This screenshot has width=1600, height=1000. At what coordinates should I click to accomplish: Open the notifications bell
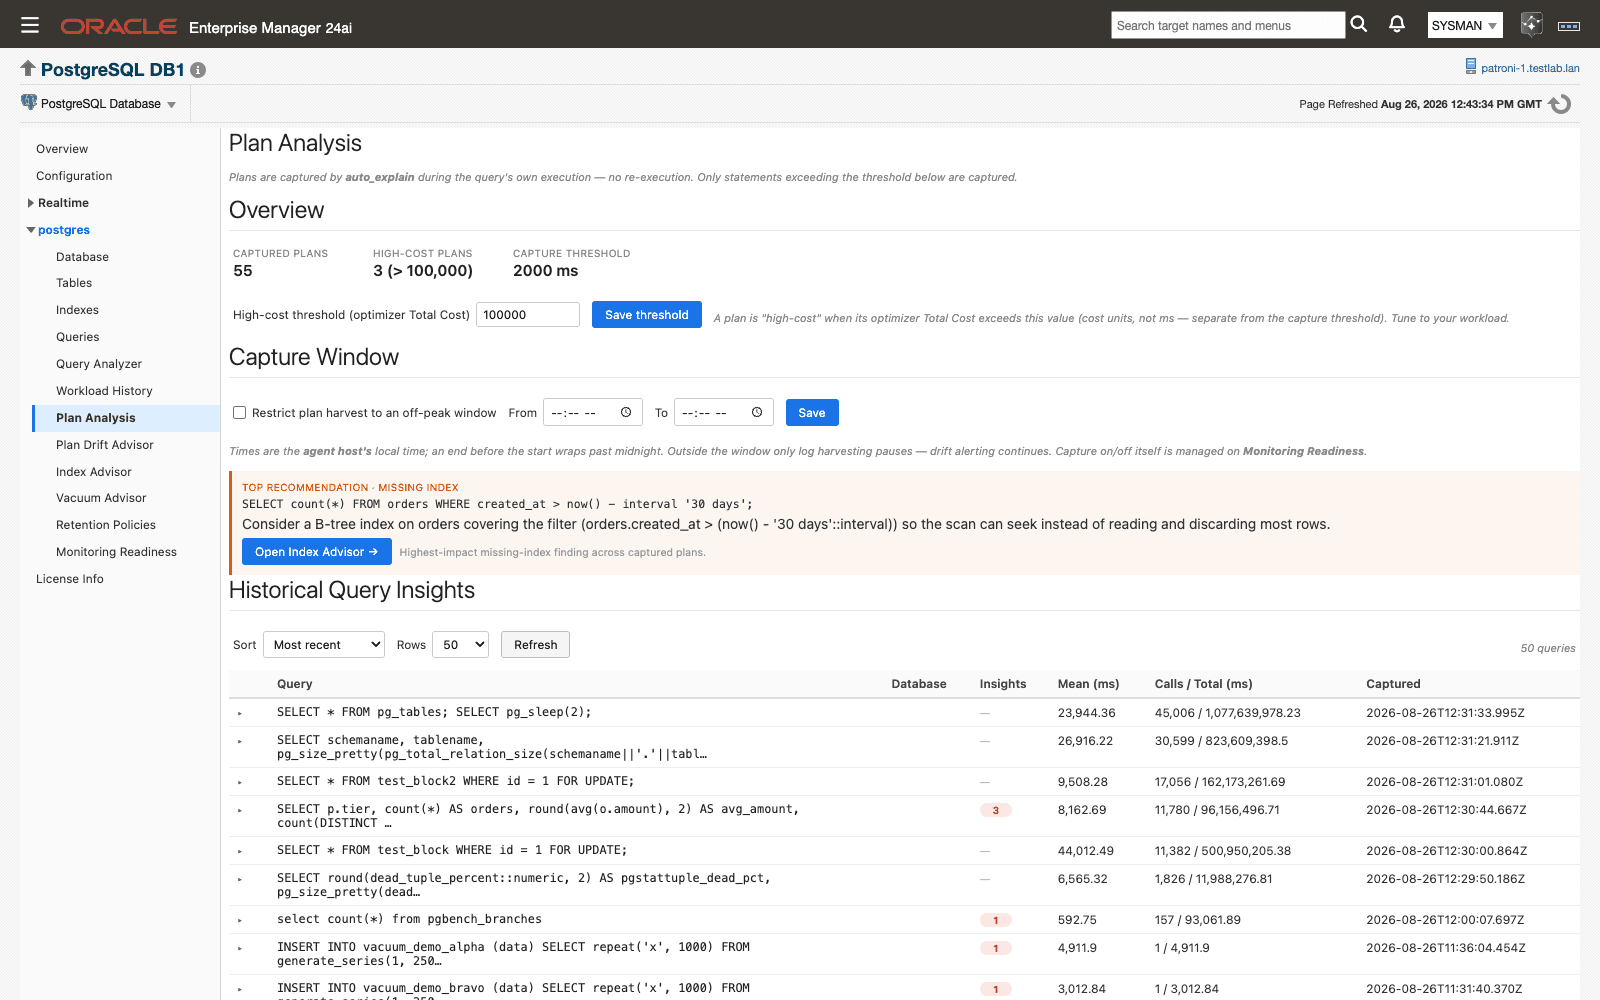click(x=1397, y=24)
